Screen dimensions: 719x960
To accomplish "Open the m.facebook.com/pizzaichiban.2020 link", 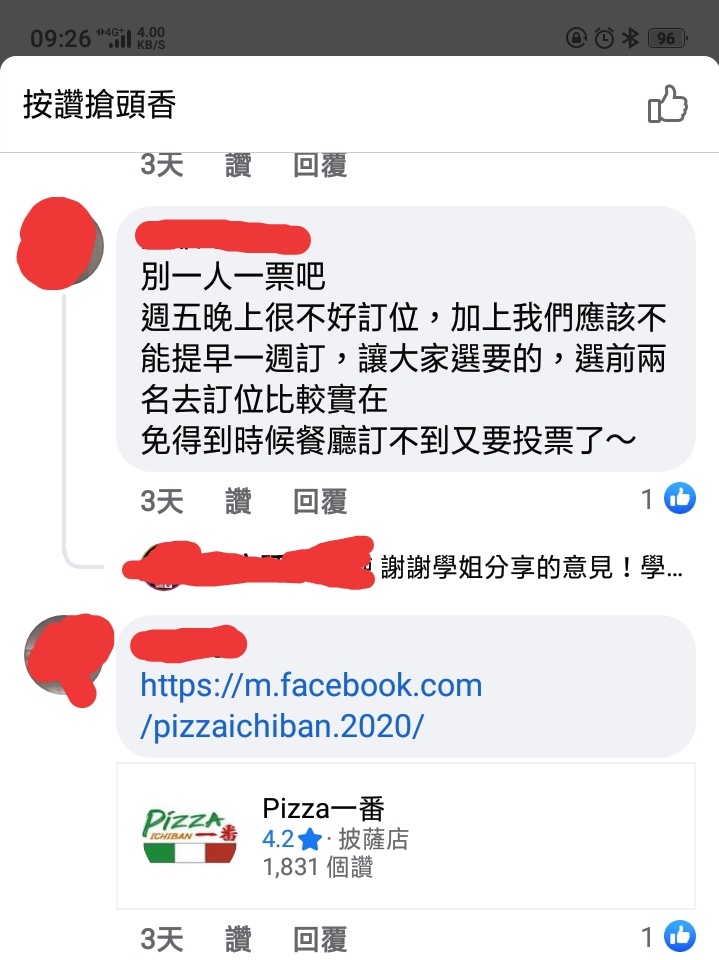I will (311, 705).
